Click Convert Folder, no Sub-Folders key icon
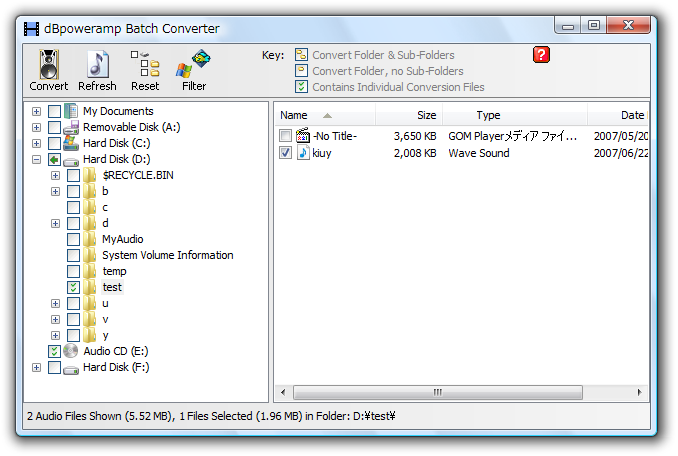The width and height of the screenshot is (678, 456). 301,70
